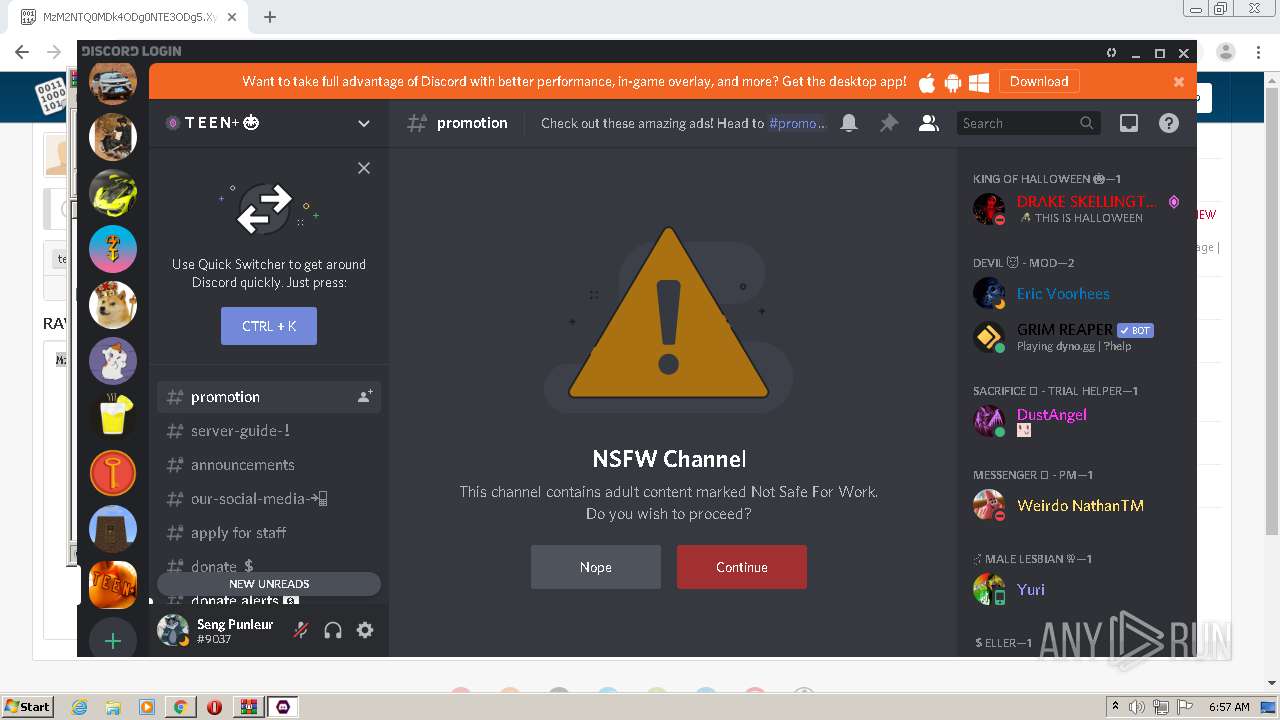Open the inbox icon
The width and height of the screenshot is (1280, 720).
pyautogui.click(x=1129, y=123)
